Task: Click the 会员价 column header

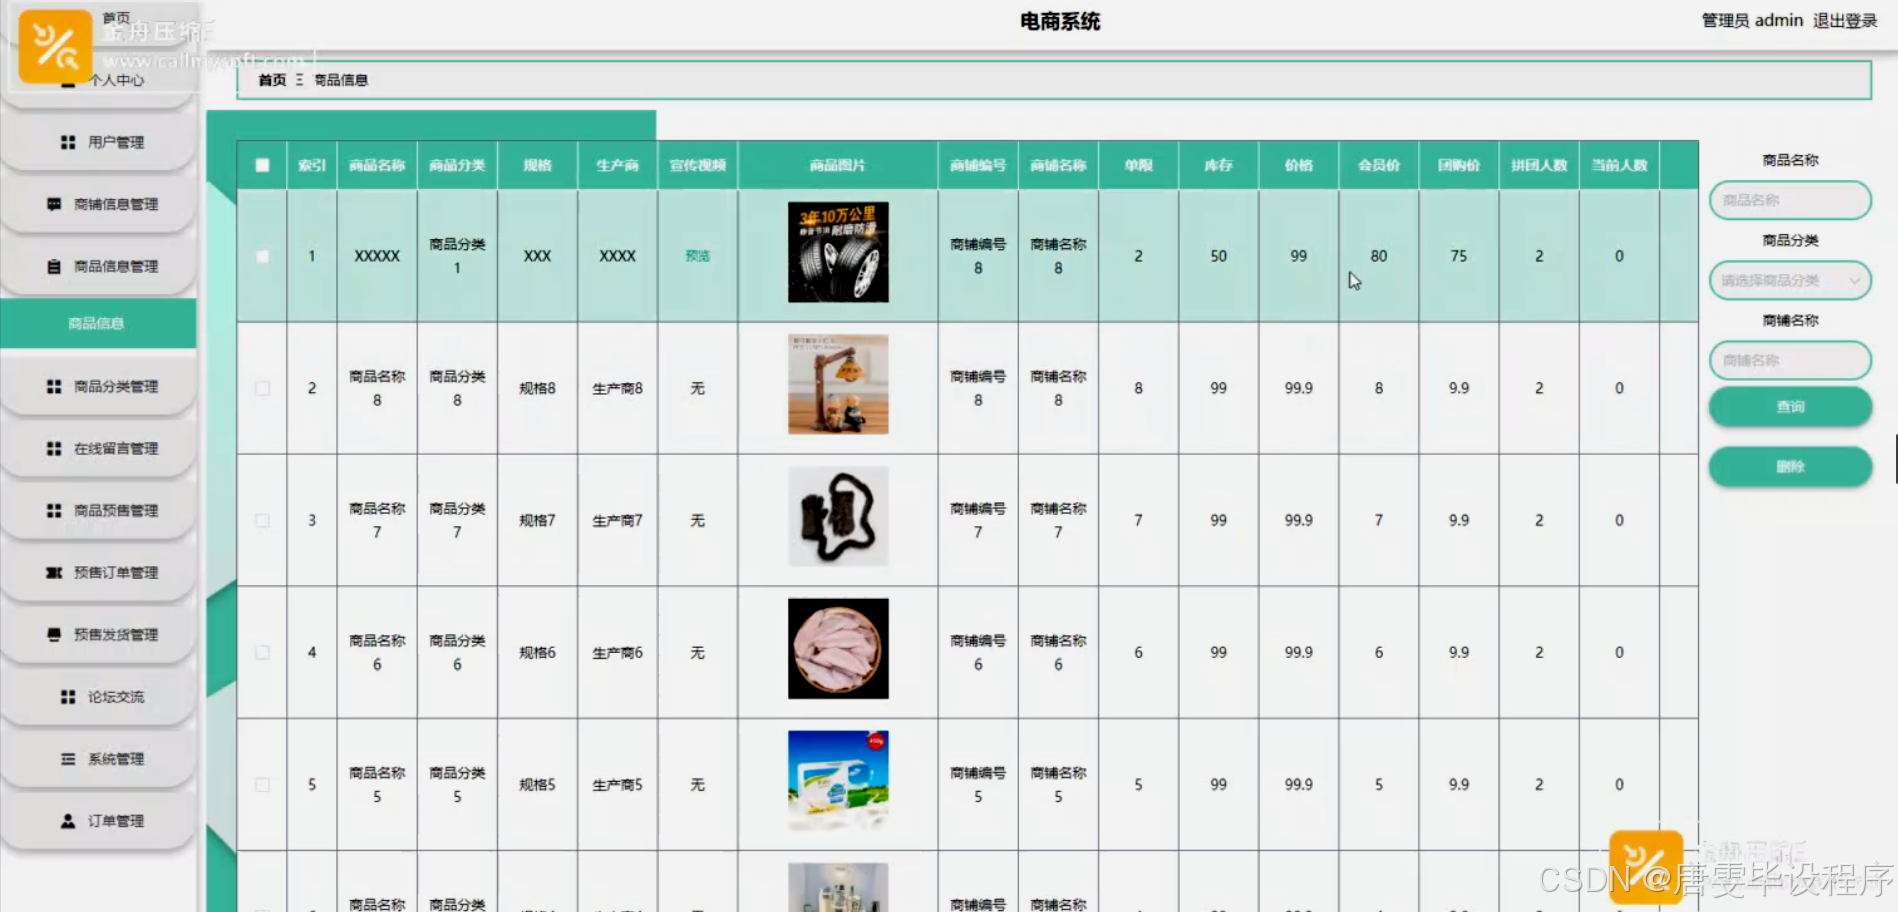Action: (x=1378, y=165)
